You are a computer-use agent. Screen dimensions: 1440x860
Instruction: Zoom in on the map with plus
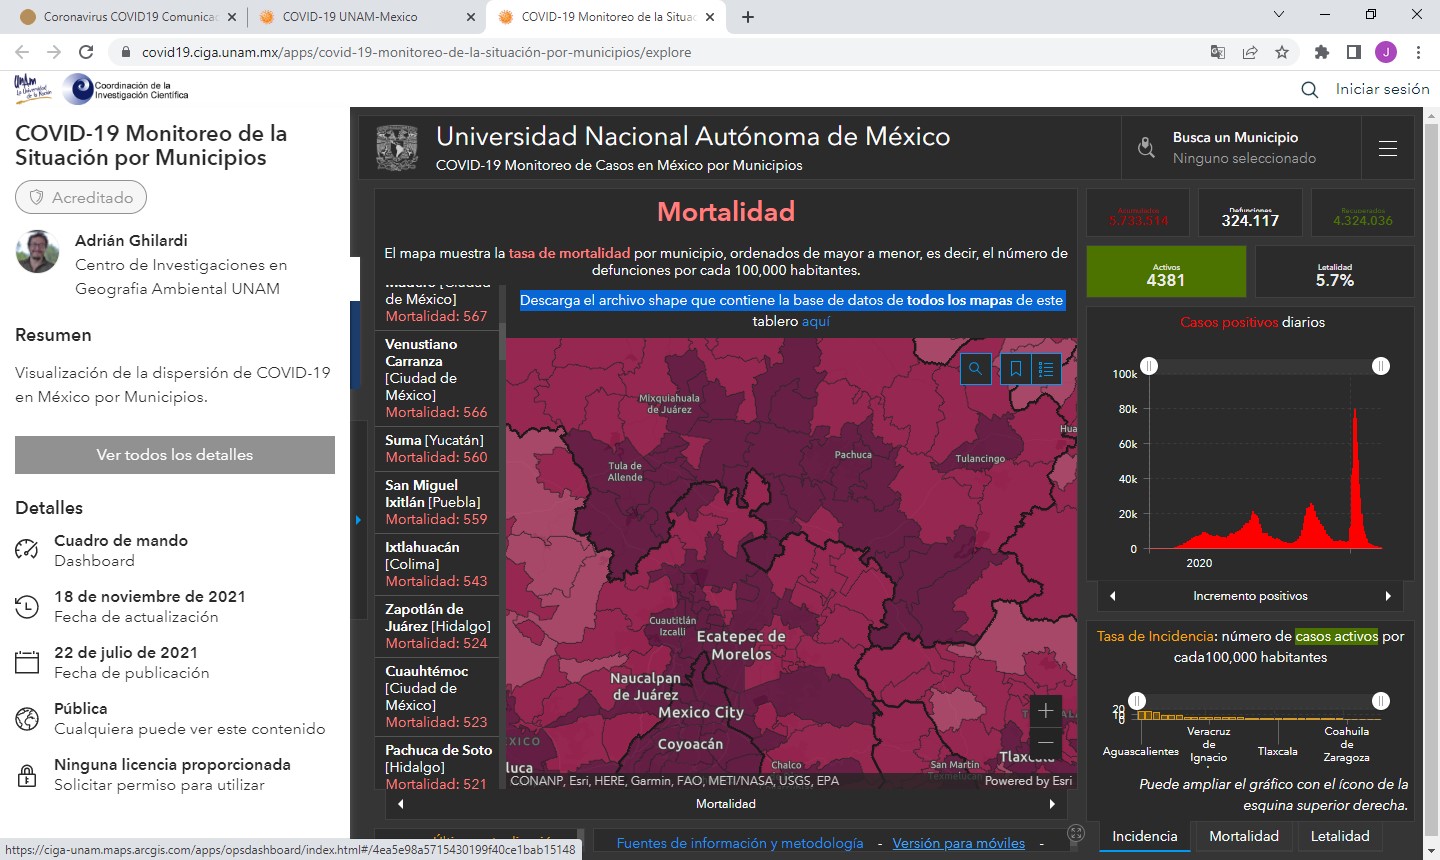point(1046,711)
